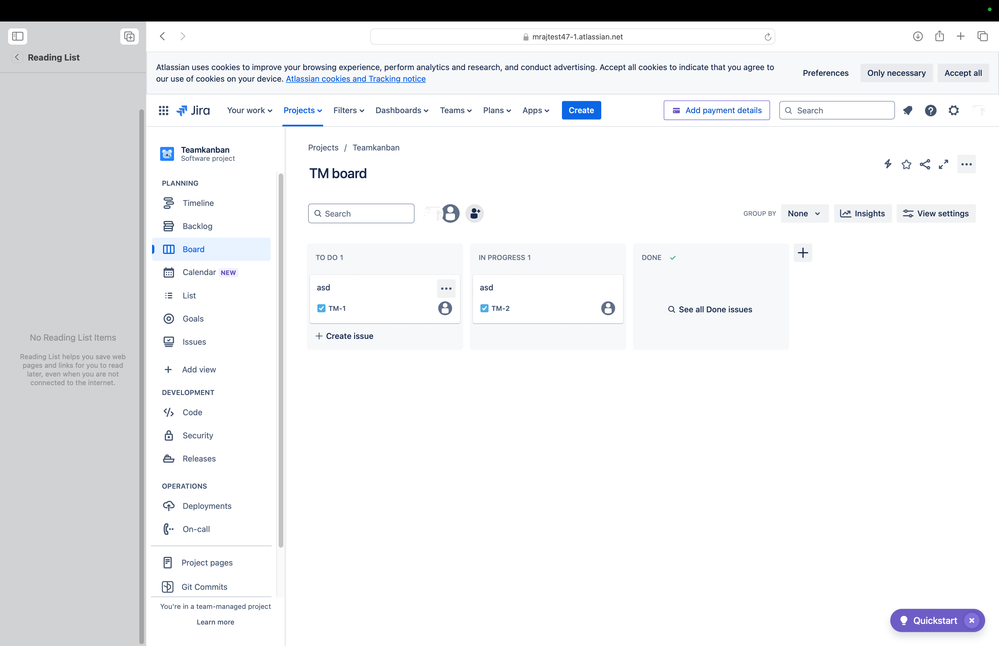This screenshot has height=646, width=999.
Task: Go back from Reading List chevron
Action: (17, 57)
